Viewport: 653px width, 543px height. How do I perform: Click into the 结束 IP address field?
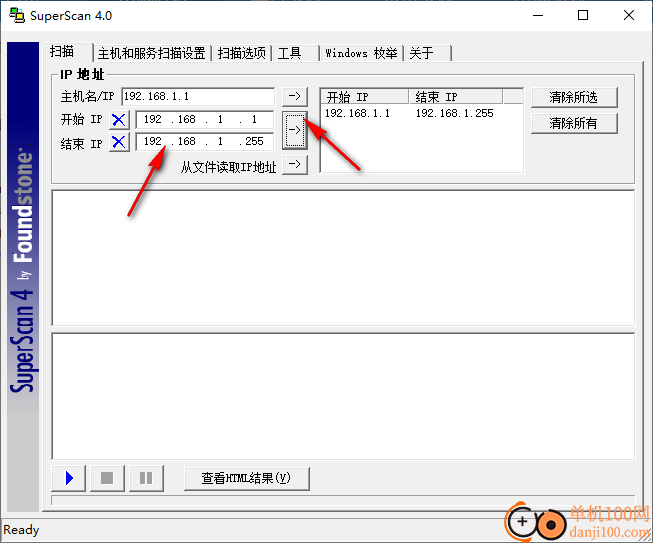tap(205, 142)
